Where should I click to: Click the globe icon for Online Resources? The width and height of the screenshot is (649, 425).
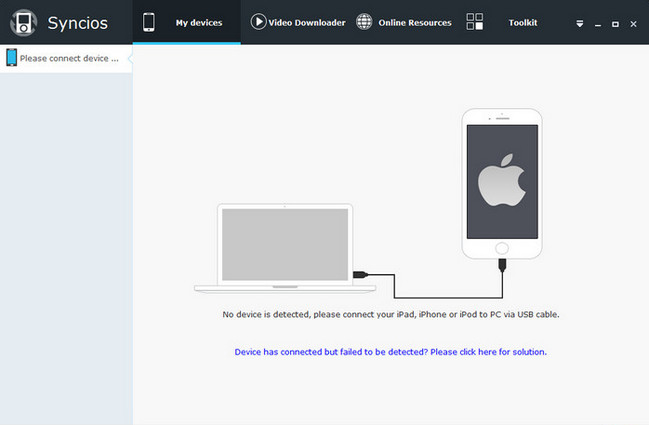click(365, 21)
